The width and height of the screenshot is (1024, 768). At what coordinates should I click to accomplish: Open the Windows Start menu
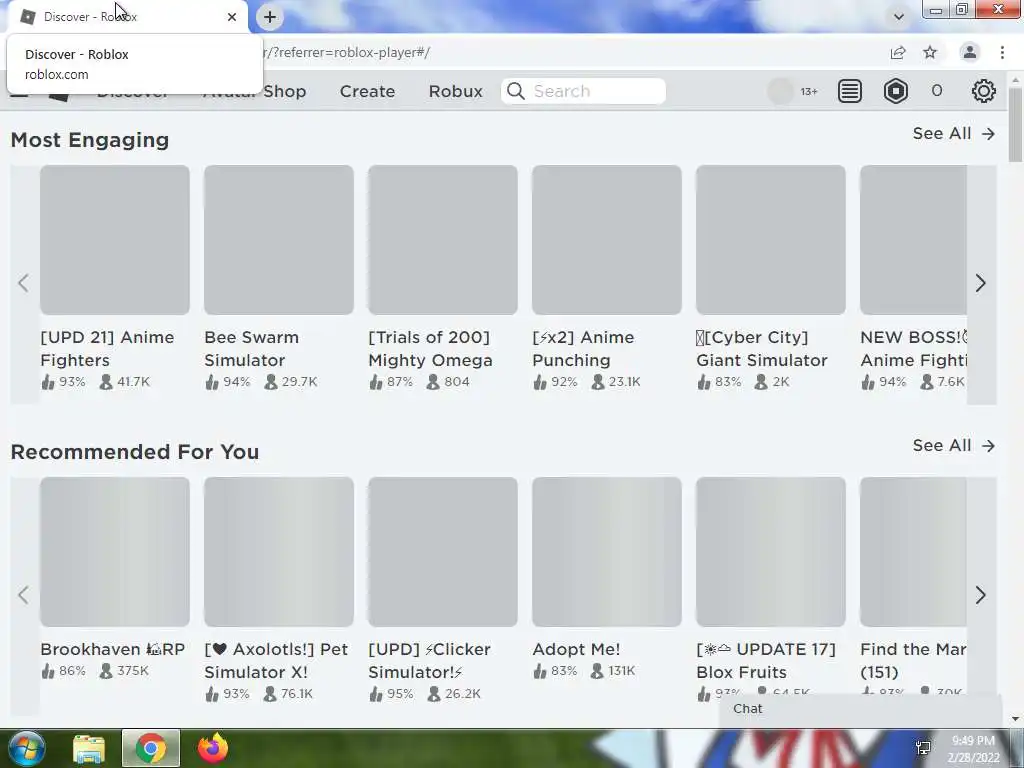click(26, 748)
